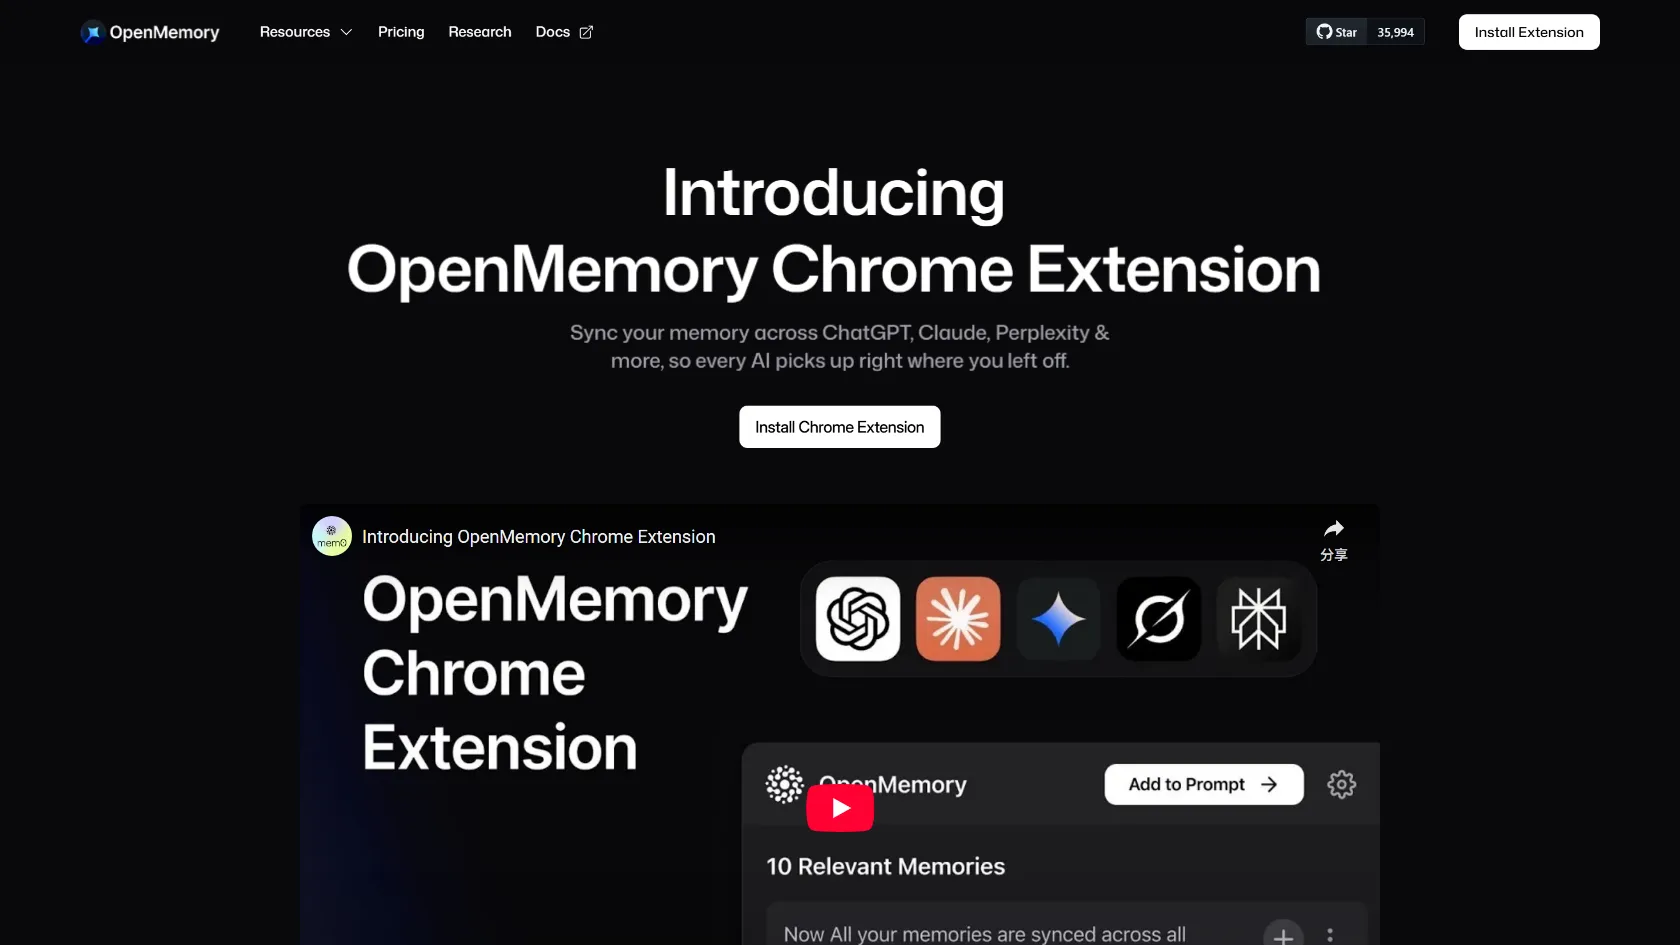This screenshot has width=1680, height=945.
Task: Click the OpenMemory logo icon
Action: [x=92, y=33]
